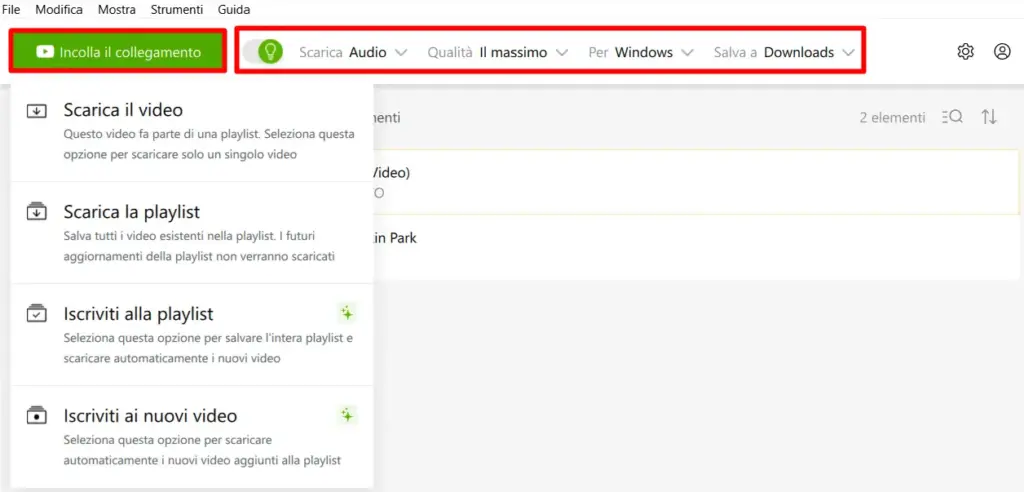Image resolution: width=1024 pixels, height=492 pixels.
Task: Expand the Per Windows dropdown
Action: click(641, 52)
